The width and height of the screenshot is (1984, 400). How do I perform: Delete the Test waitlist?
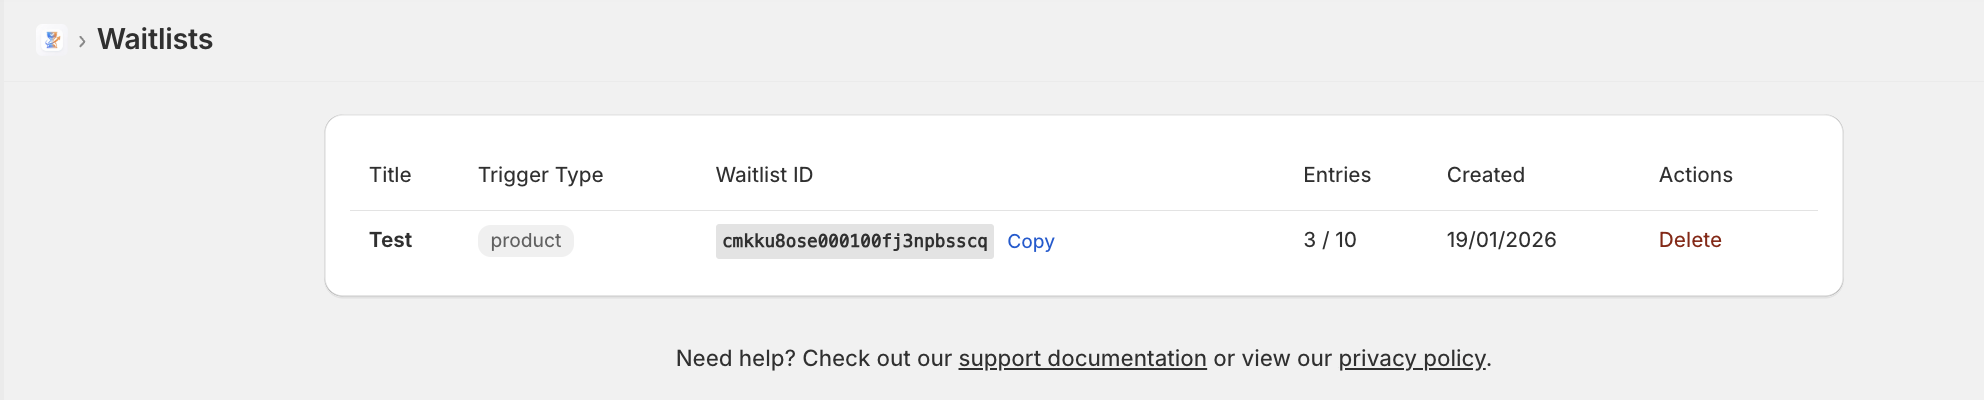[x=1689, y=240]
